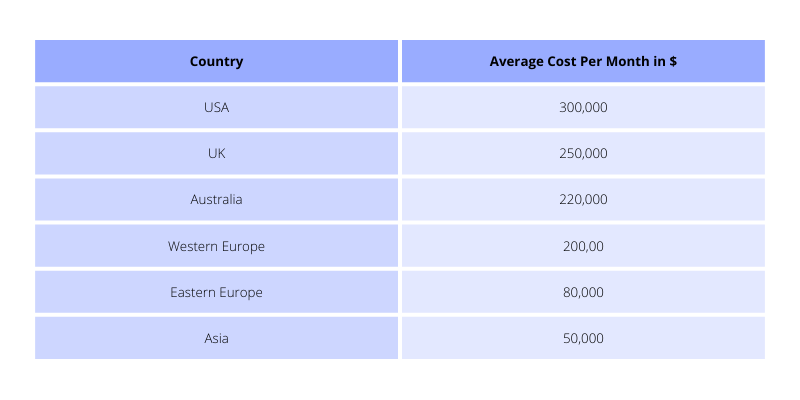This screenshot has width=800, height=400.
Task: Select the USA country cell
Action: click(216, 107)
